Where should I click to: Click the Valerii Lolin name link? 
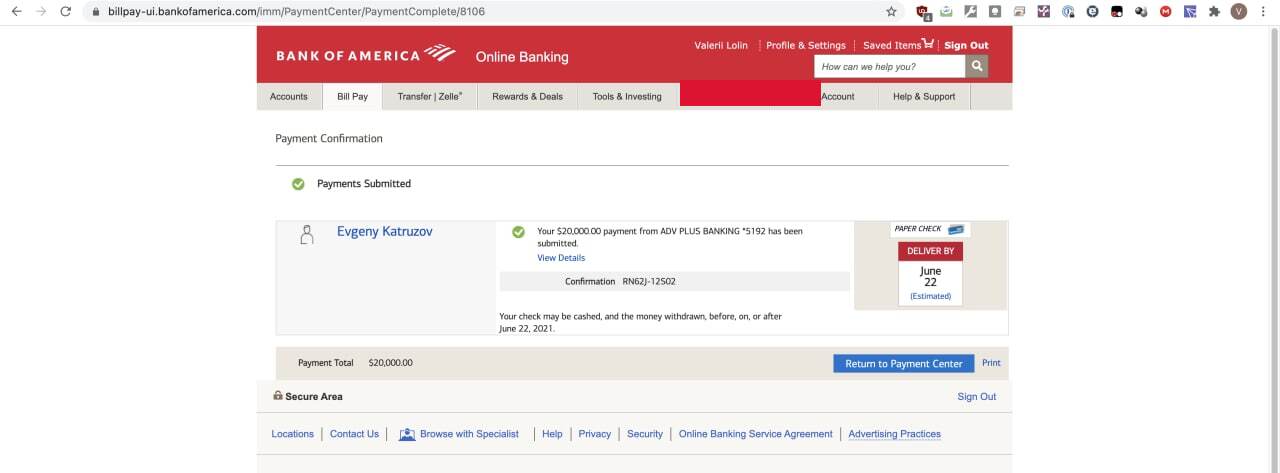pos(721,45)
